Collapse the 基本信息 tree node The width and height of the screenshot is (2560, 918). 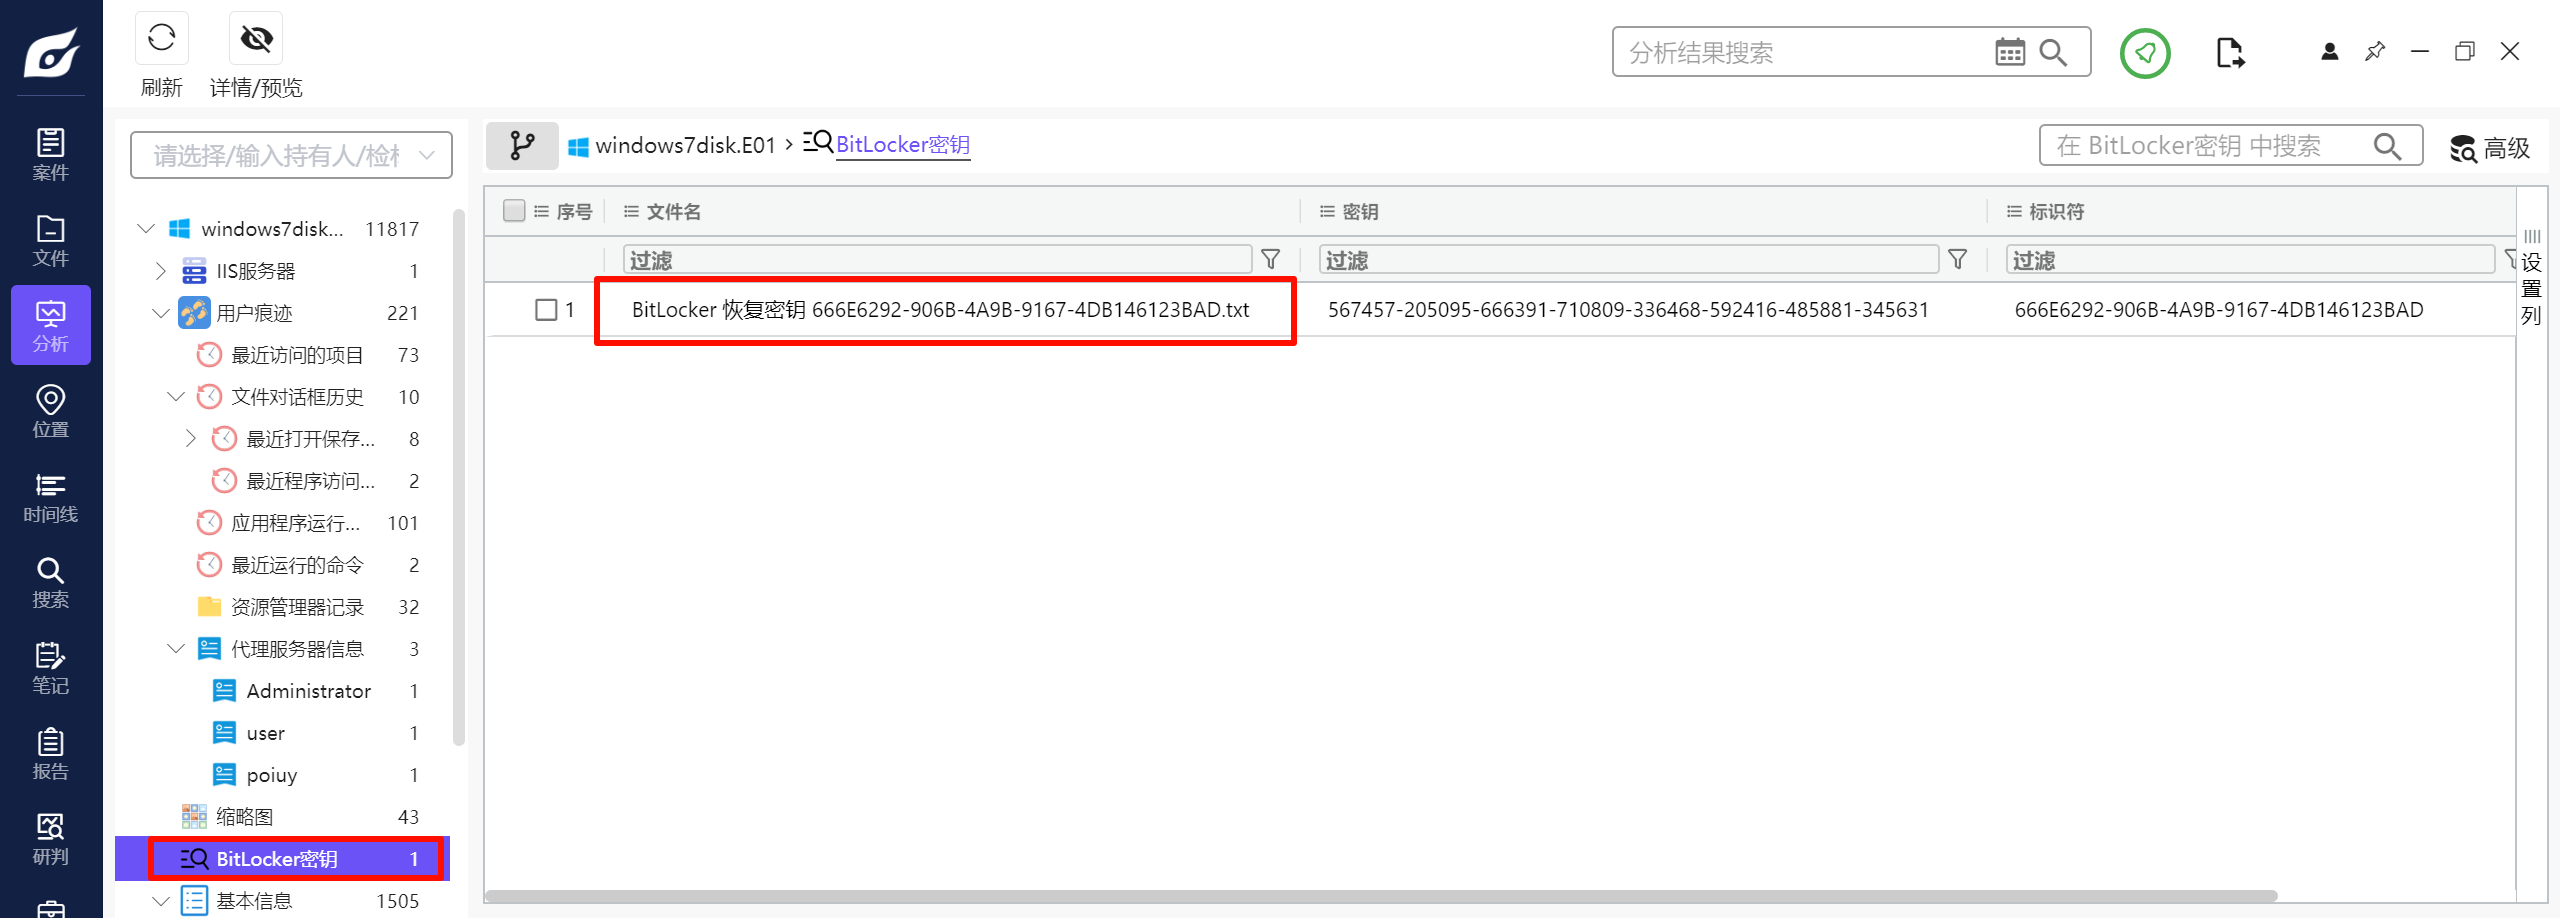click(161, 901)
